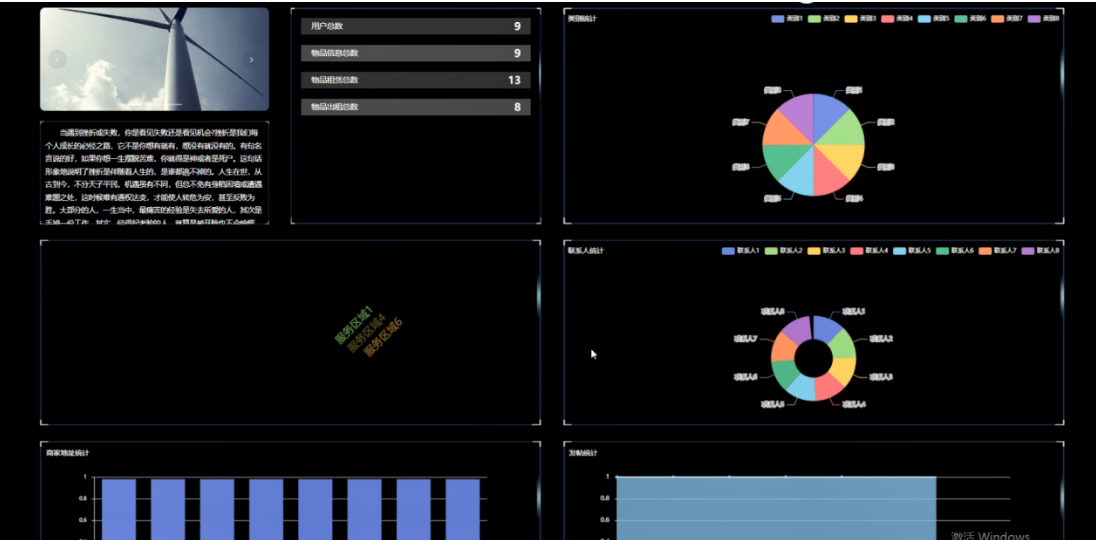Toggle 类别7 legend entry

coord(1007,18)
